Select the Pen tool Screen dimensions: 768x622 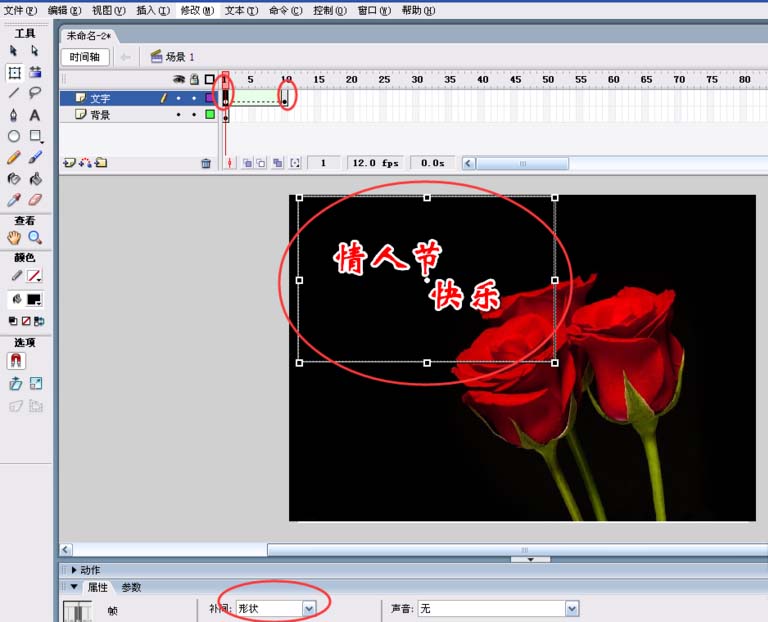pyautogui.click(x=14, y=115)
